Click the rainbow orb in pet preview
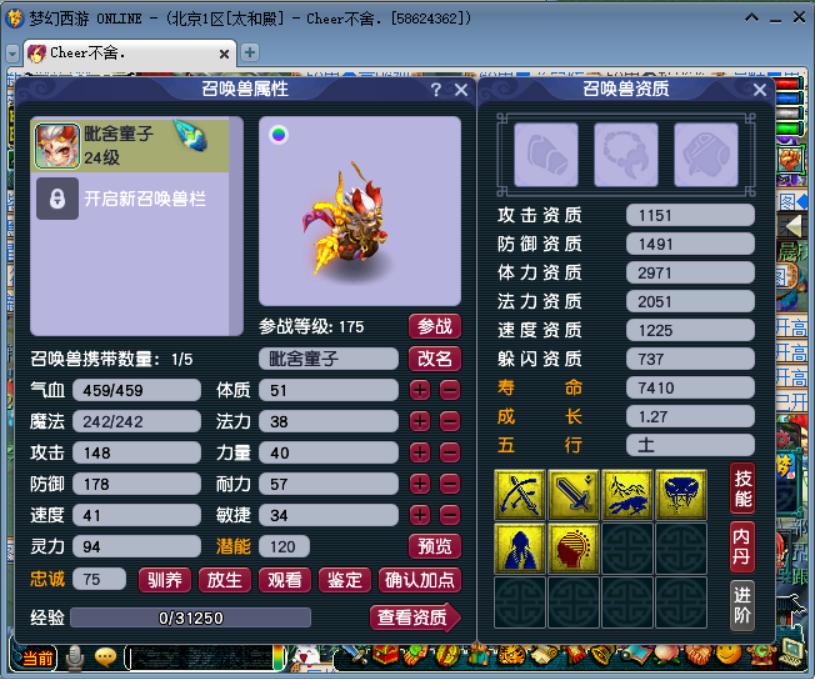The width and height of the screenshot is (815, 679). pos(279,135)
